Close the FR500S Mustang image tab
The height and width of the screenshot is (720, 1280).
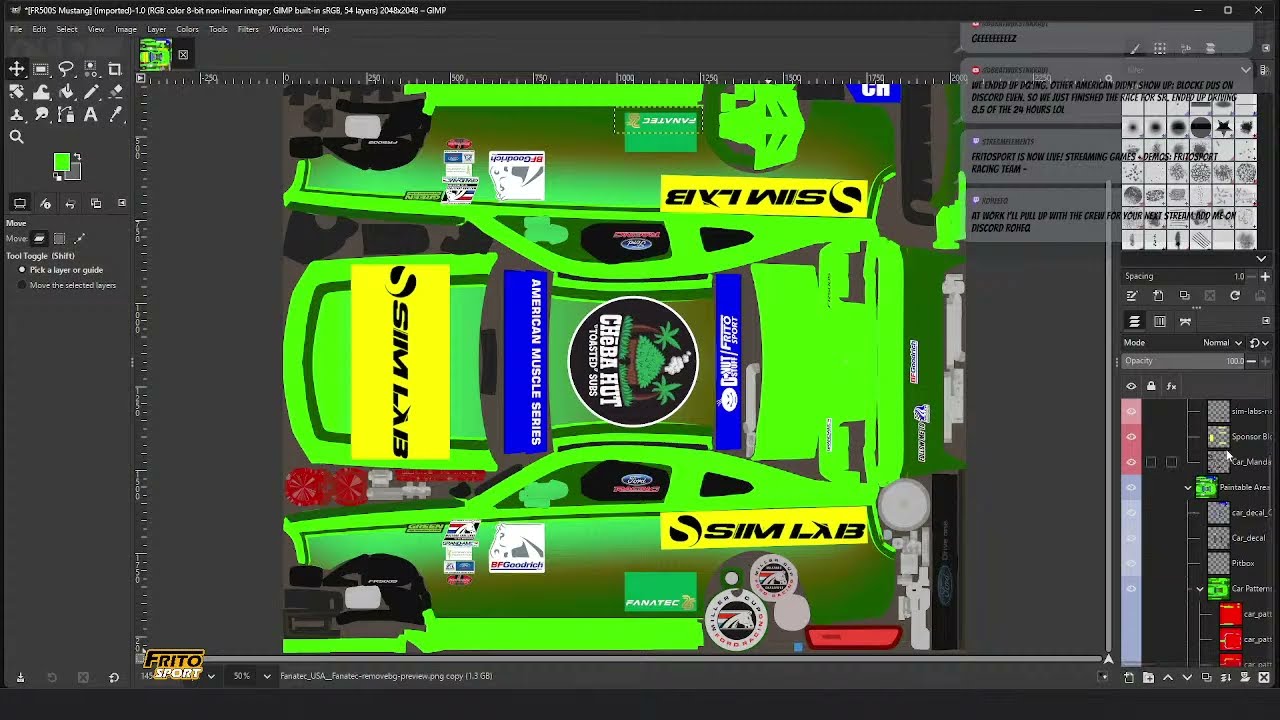(183, 55)
